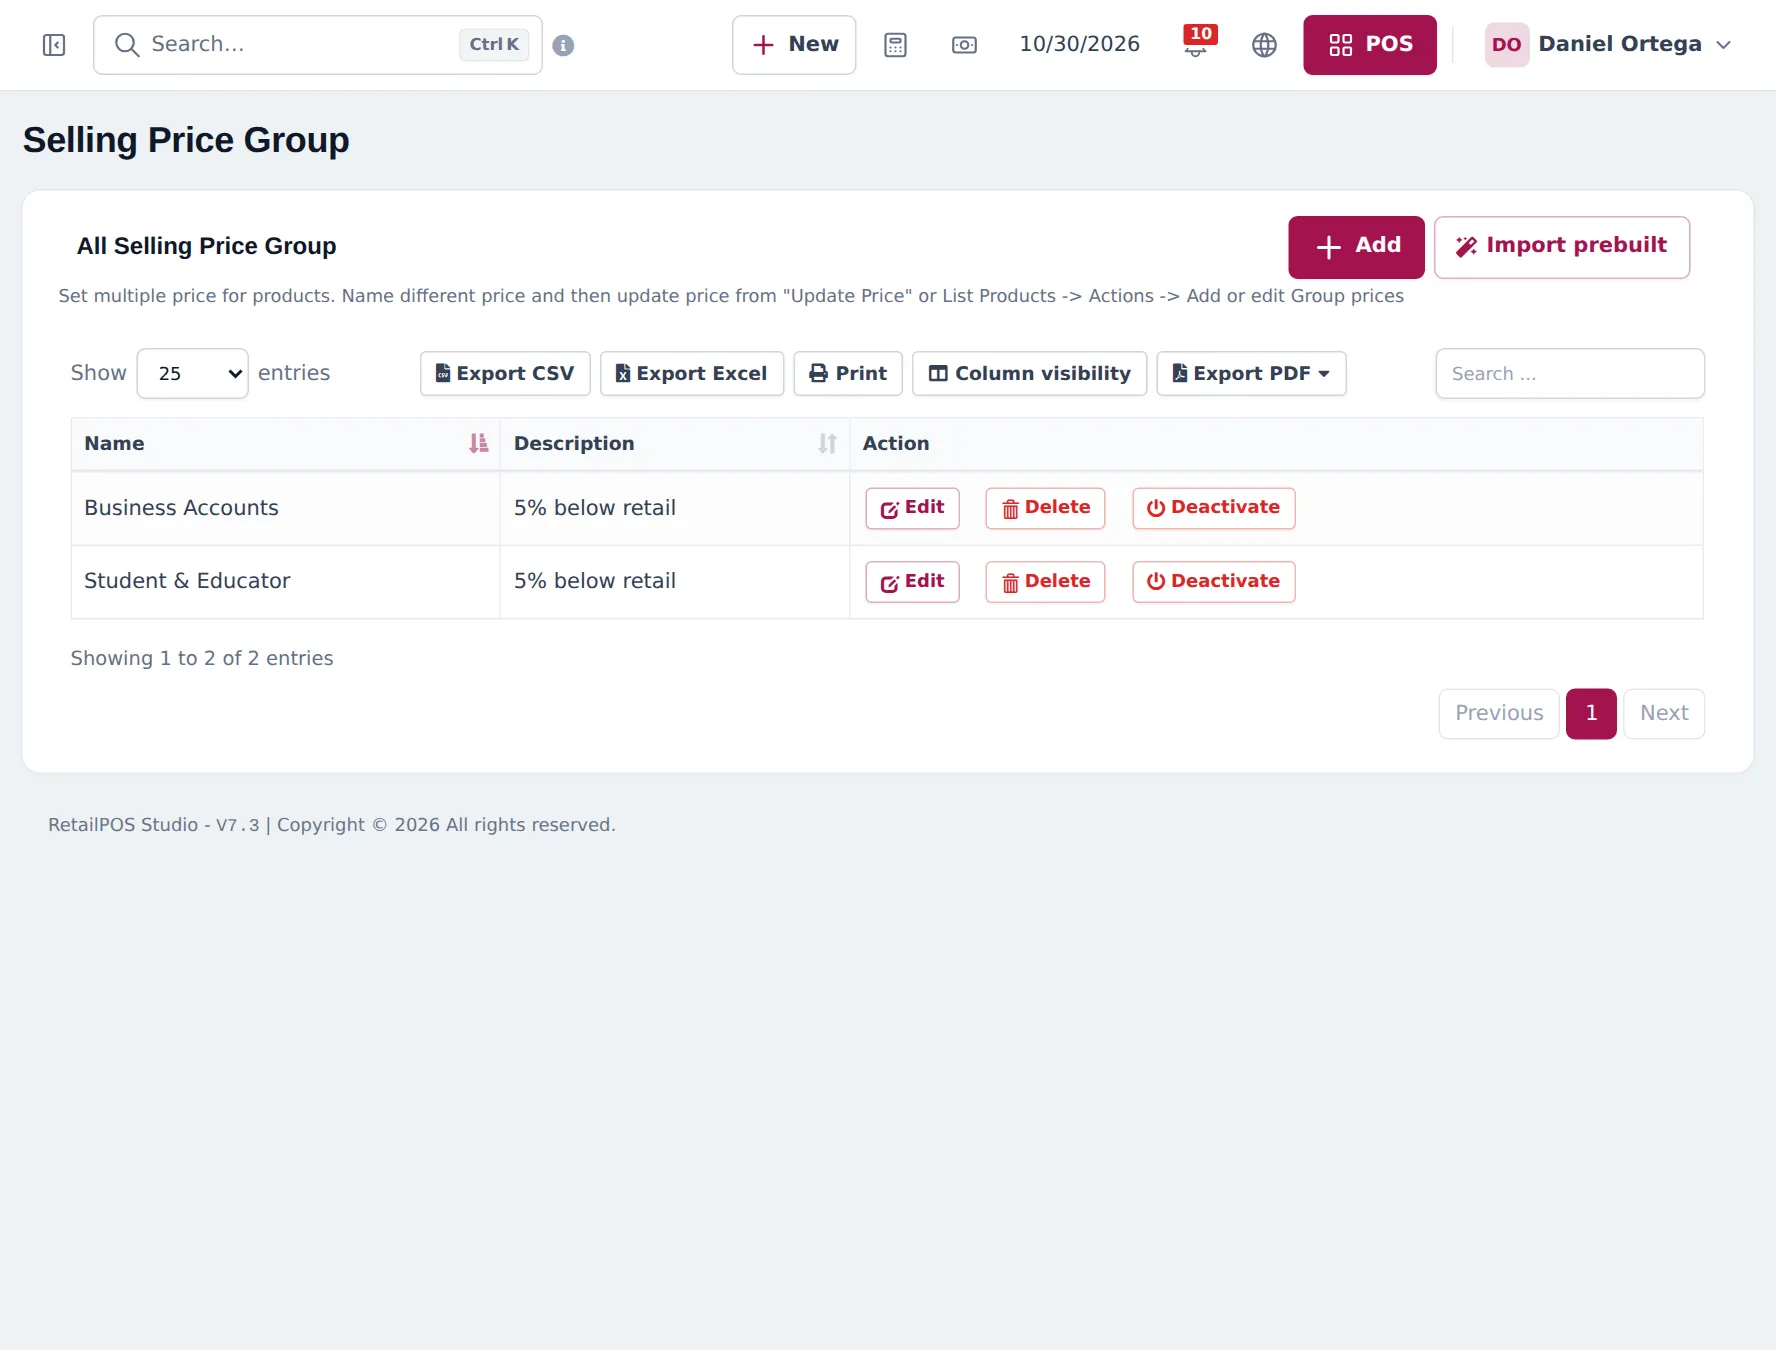Screen dimensions: 1776x1350
Task: Export table as CSV
Action: [505, 373]
